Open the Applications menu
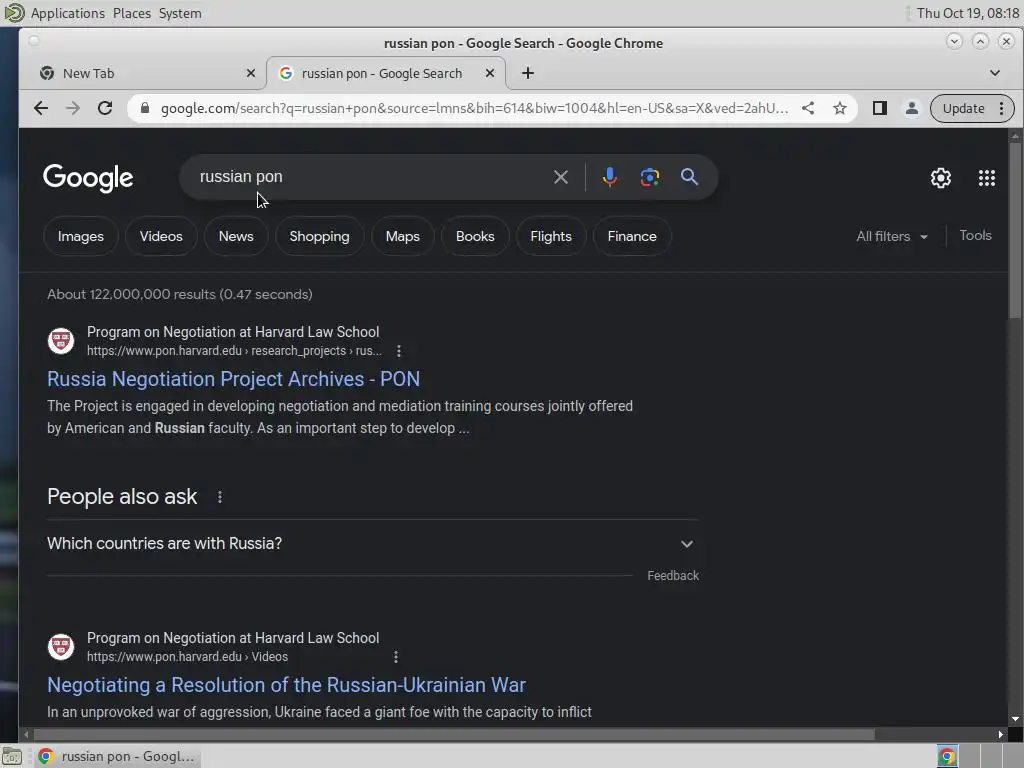Image resolution: width=1024 pixels, height=768 pixels. tap(67, 13)
